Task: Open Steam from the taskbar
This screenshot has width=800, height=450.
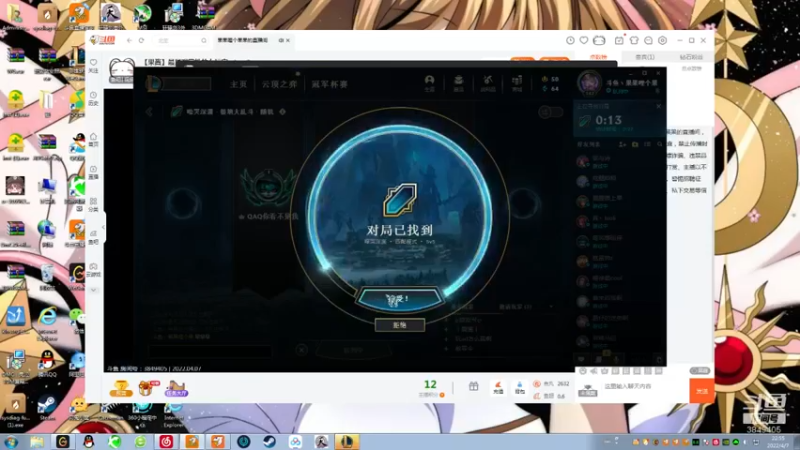Action: pyautogui.click(x=269, y=441)
